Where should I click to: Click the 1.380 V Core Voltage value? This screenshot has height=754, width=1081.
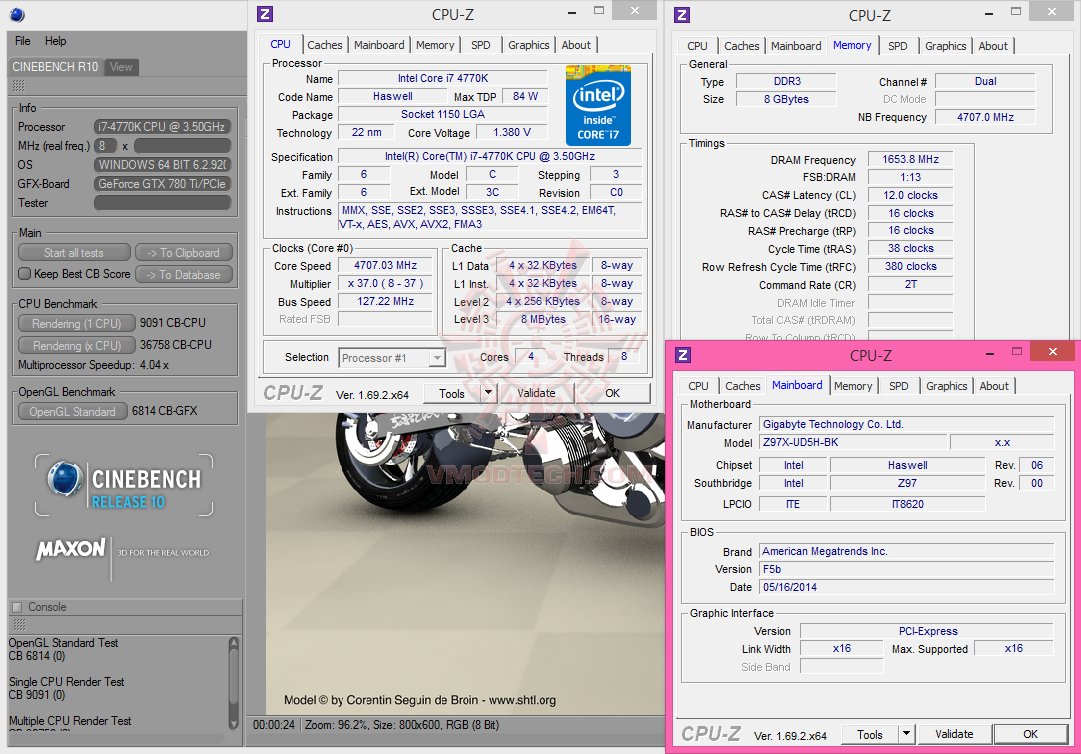click(x=512, y=132)
